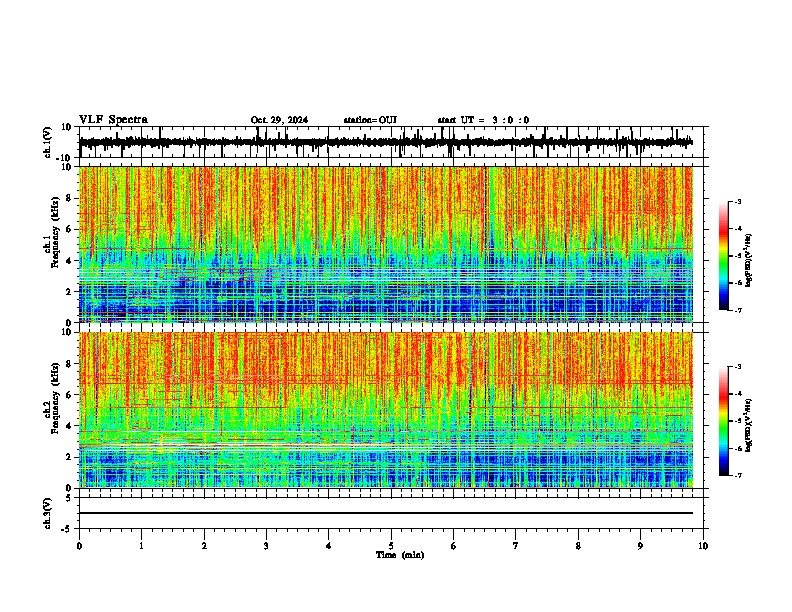Click the time axis tick label "3"
Viewport: 792px width, 612px height.
pos(266,546)
